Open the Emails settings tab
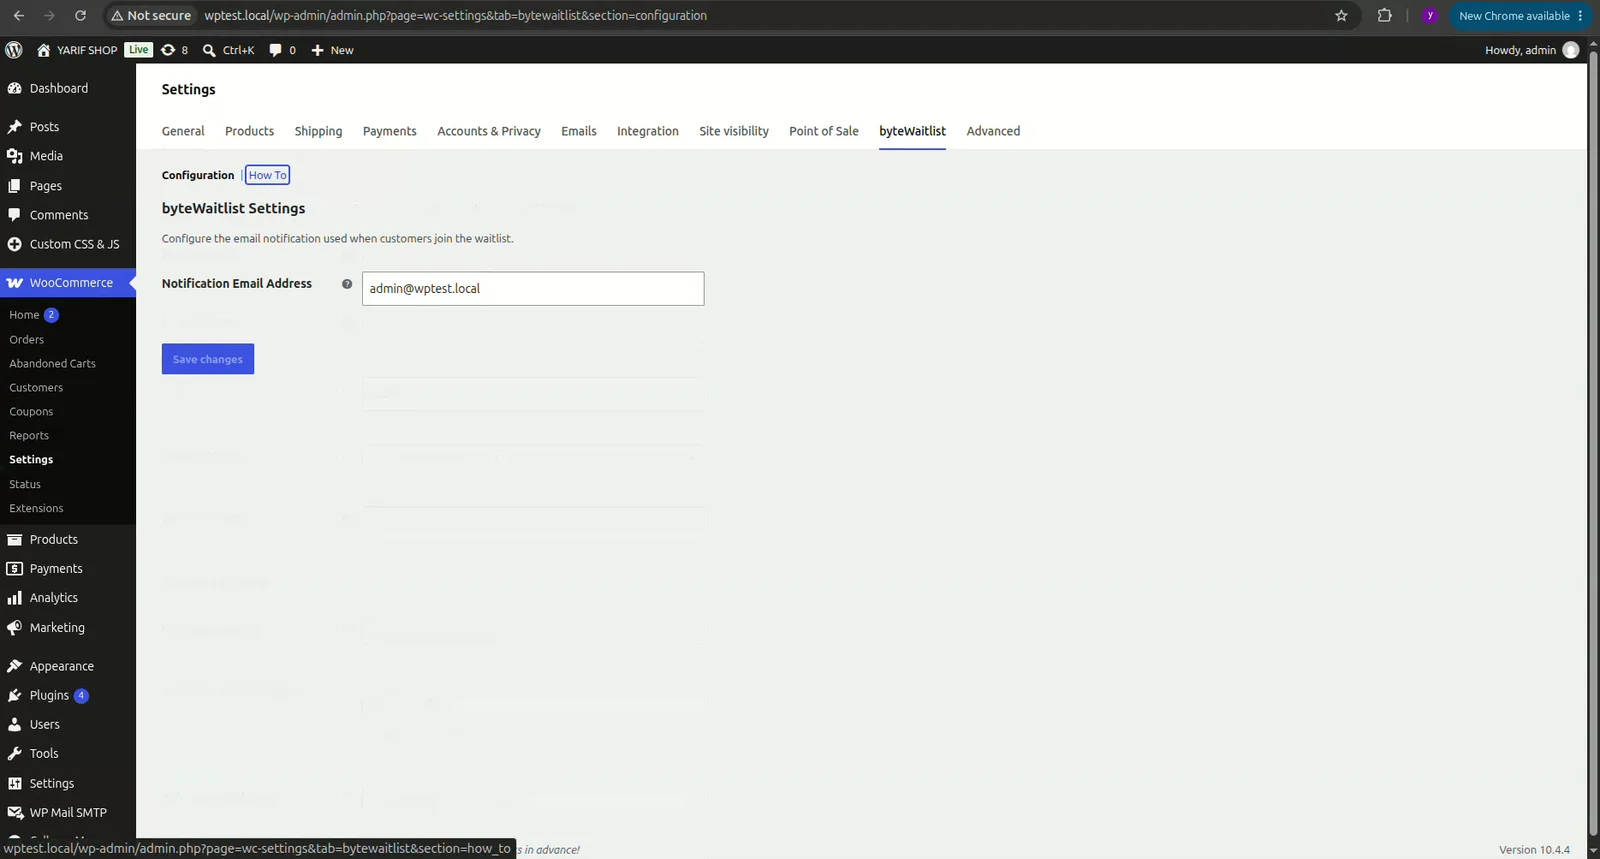This screenshot has height=859, width=1600. pos(579,131)
